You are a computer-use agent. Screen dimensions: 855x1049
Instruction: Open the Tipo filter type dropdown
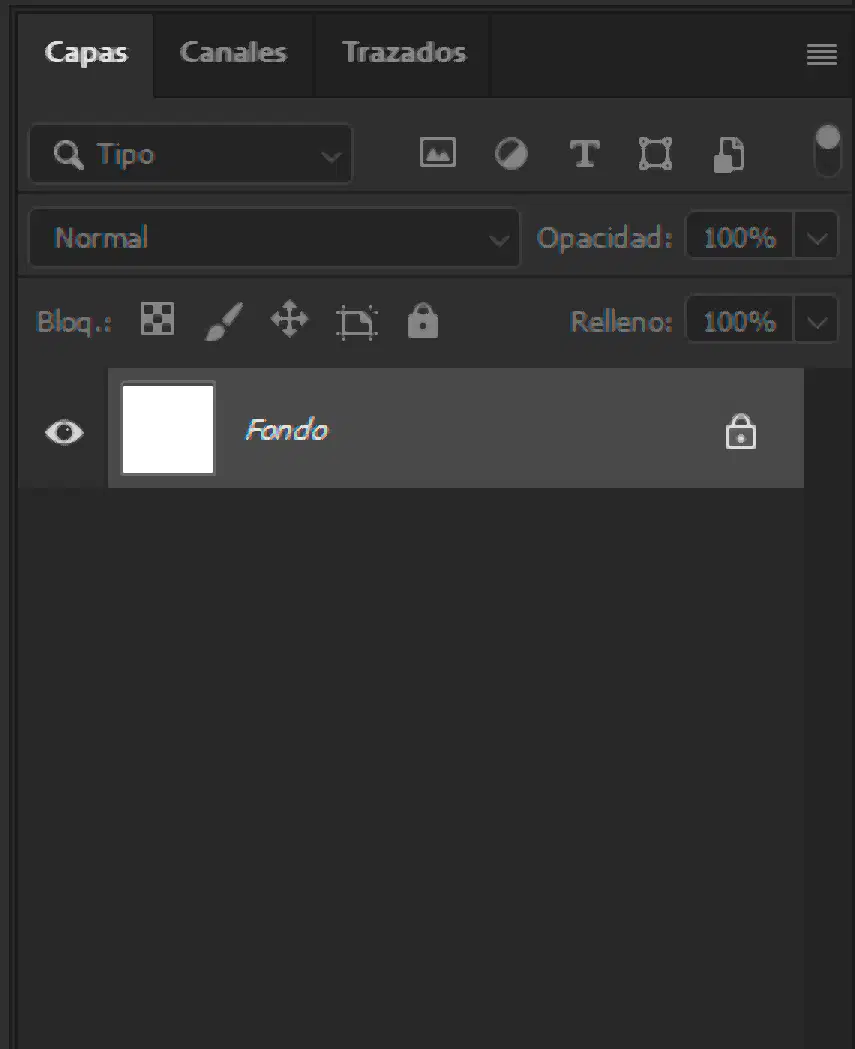click(191, 154)
